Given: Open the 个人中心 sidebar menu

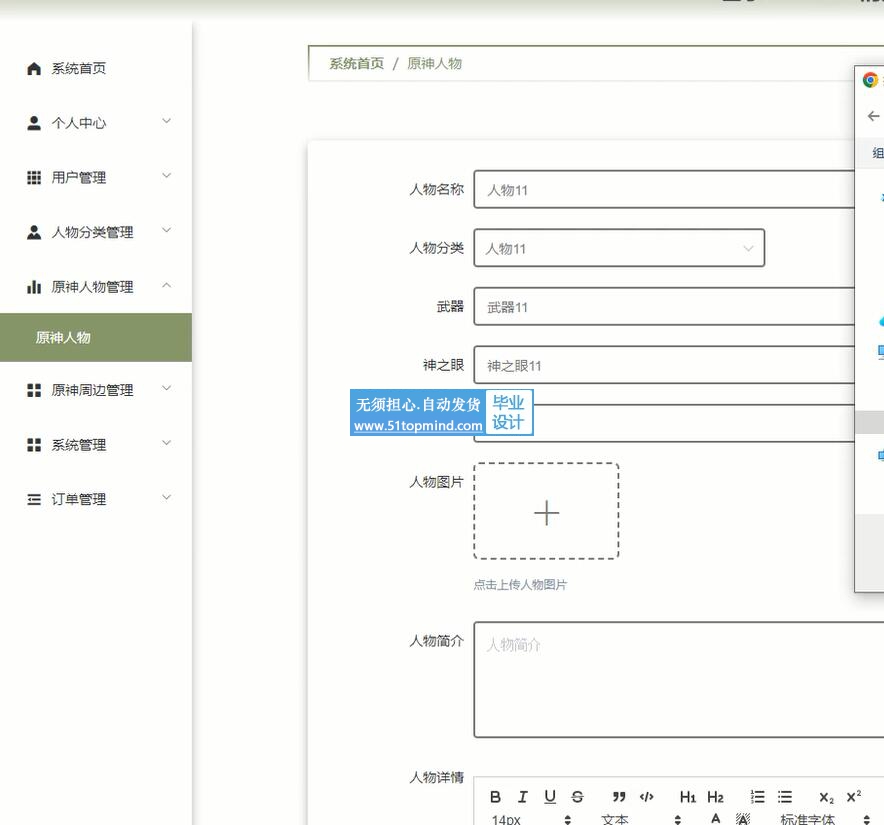Looking at the screenshot, I should pyautogui.click(x=96, y=123).
